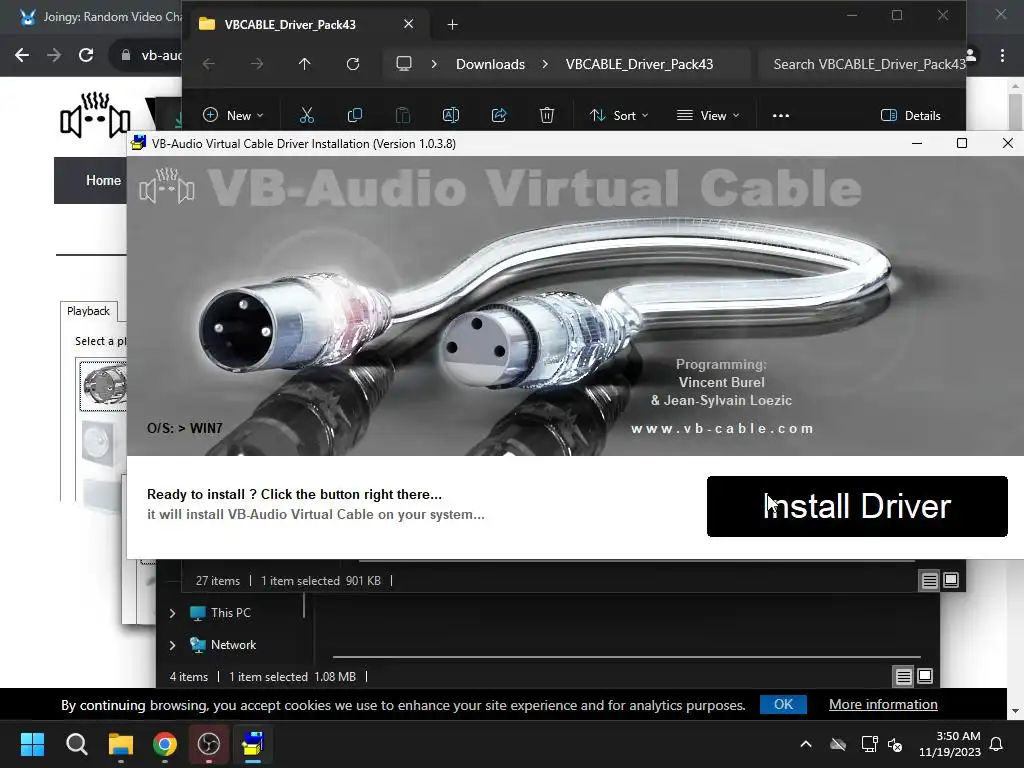This screenshot has width=1024, height=768.
Task: Switch to large thumbnails view beside 27 items status
Action: tap(951, 580)
